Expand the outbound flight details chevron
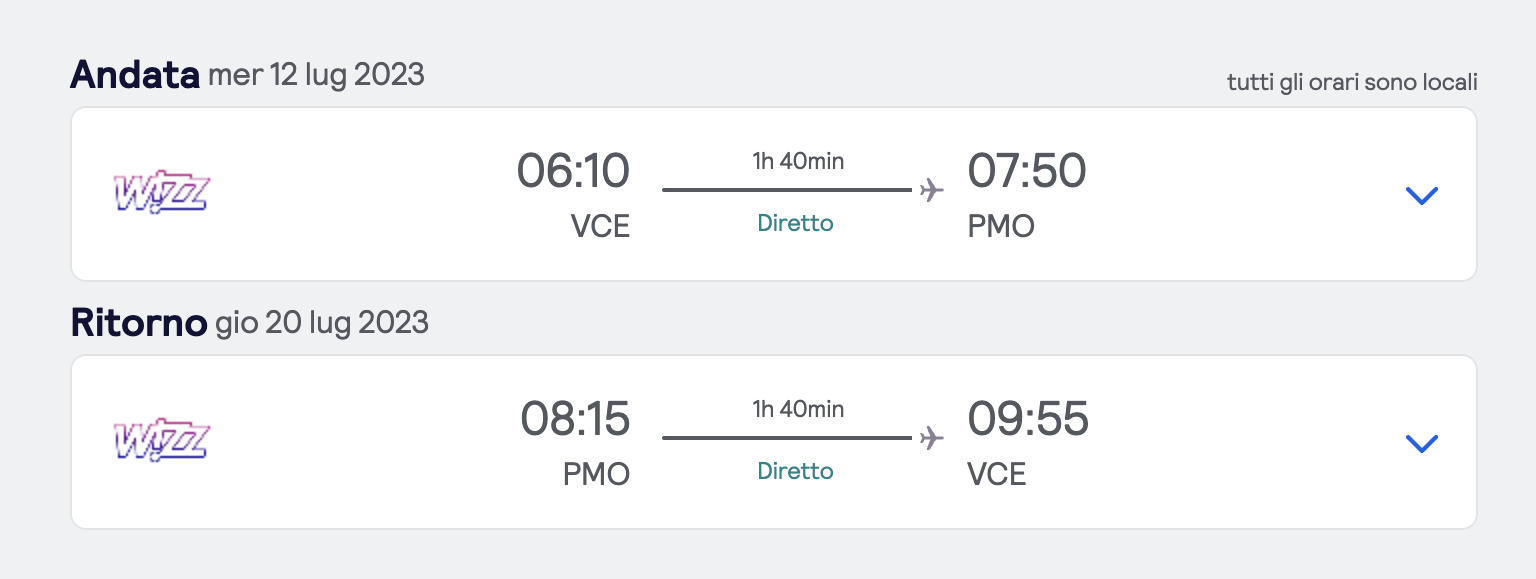Viewport: 1536px width, 579px height. [x=1421, y=195]
